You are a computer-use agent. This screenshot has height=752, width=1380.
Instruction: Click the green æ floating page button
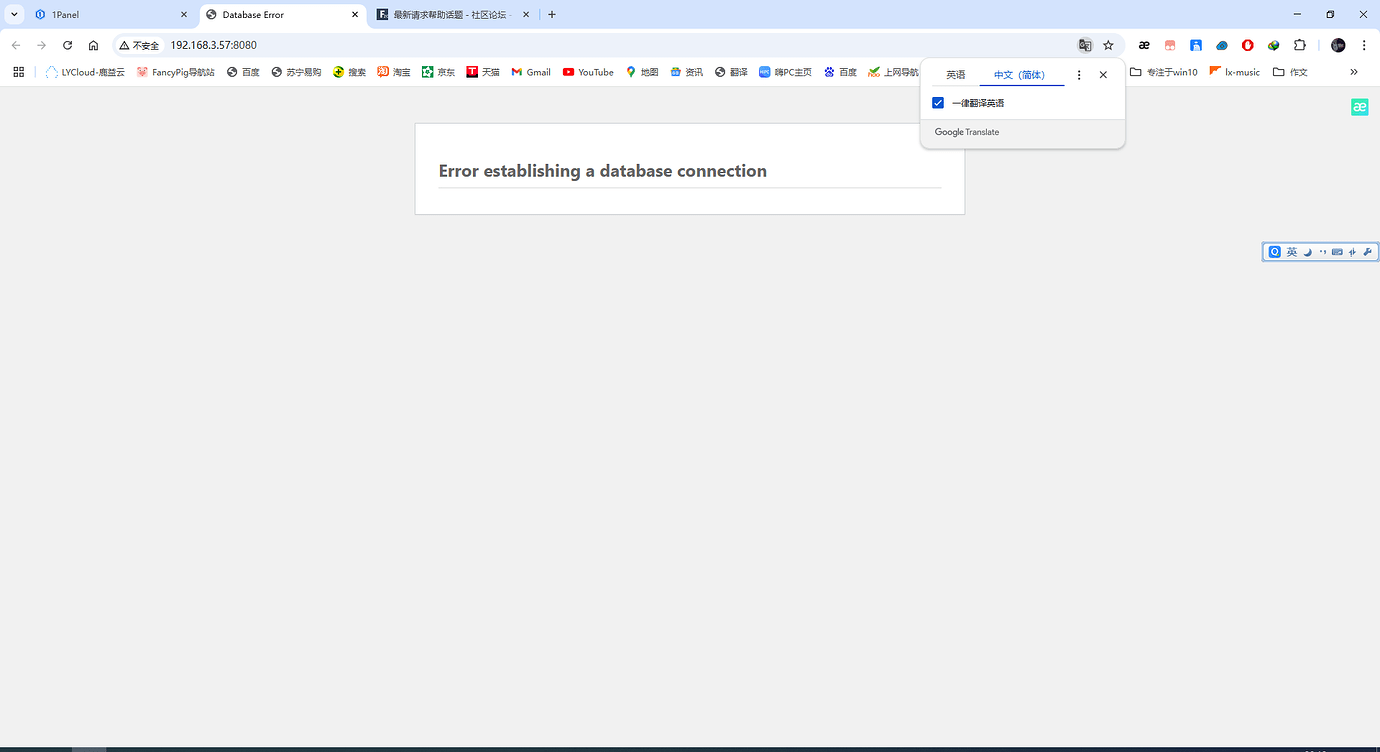pos(1359,107)
